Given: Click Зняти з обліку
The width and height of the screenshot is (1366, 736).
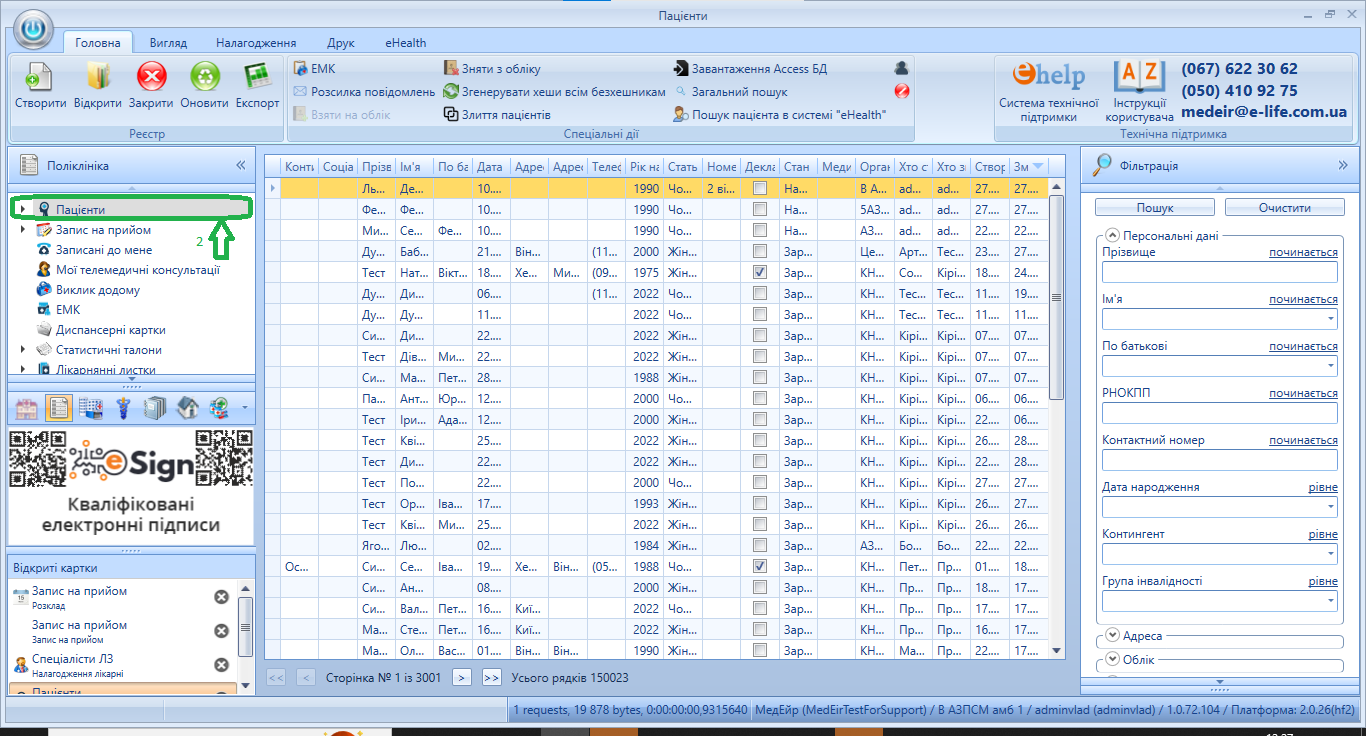Looking at the screenshot, I should click(492, 69).
